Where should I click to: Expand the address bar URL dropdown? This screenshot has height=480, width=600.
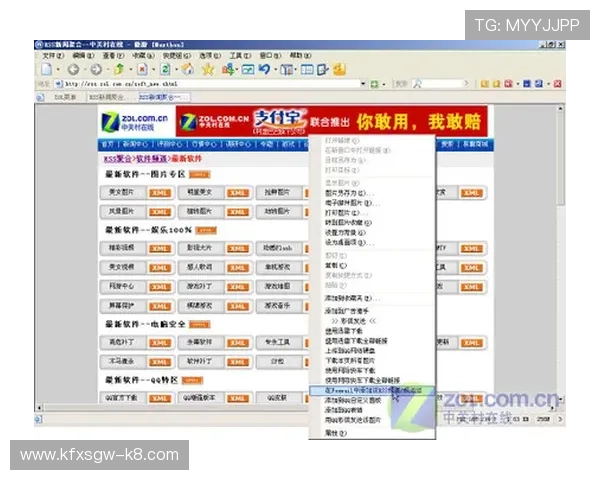[x=363, y=83]
